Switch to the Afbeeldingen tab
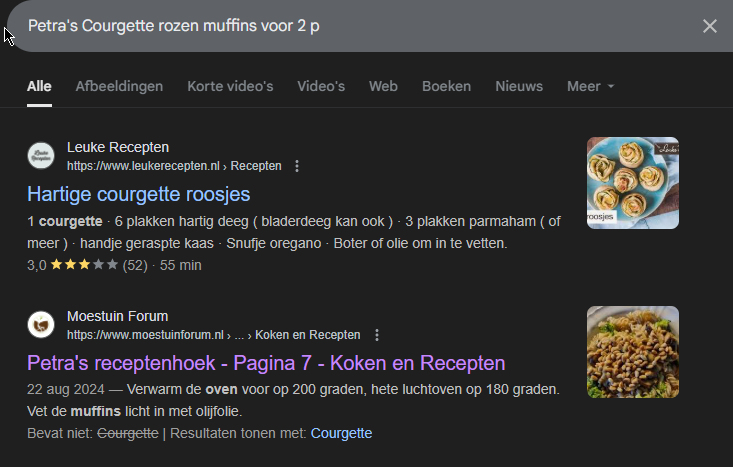 tap(119, 87)
